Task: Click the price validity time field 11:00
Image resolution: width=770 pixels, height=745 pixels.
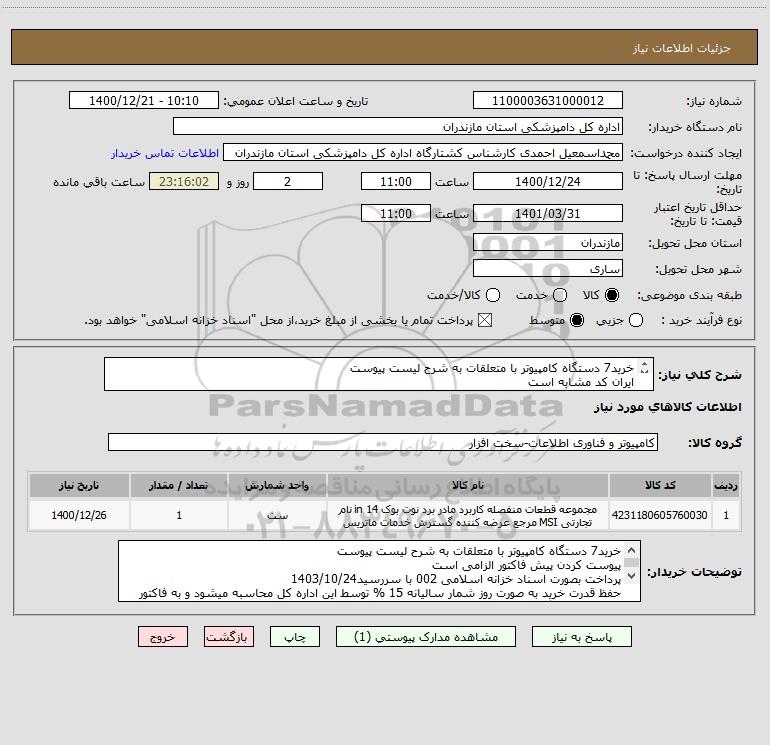Action: tap(396, 213)
